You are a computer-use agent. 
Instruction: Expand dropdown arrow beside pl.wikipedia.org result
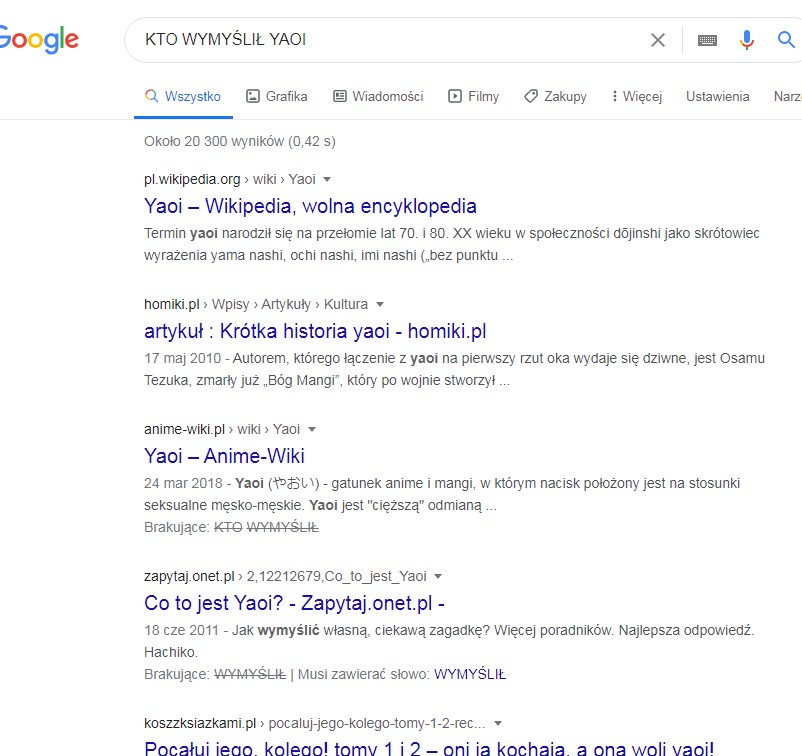pyautogui.click(x=327, y=180)
